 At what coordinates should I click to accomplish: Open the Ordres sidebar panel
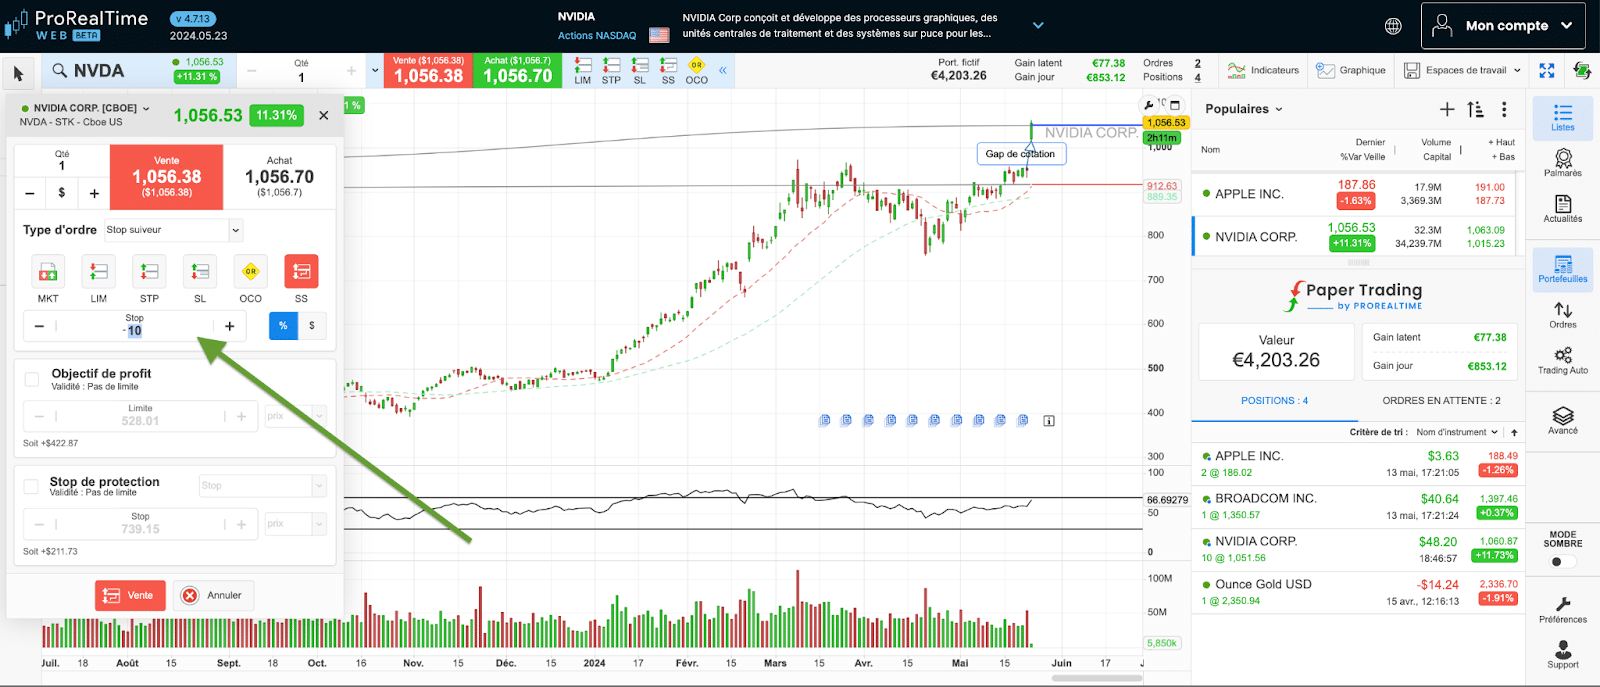coord(1563,315)
